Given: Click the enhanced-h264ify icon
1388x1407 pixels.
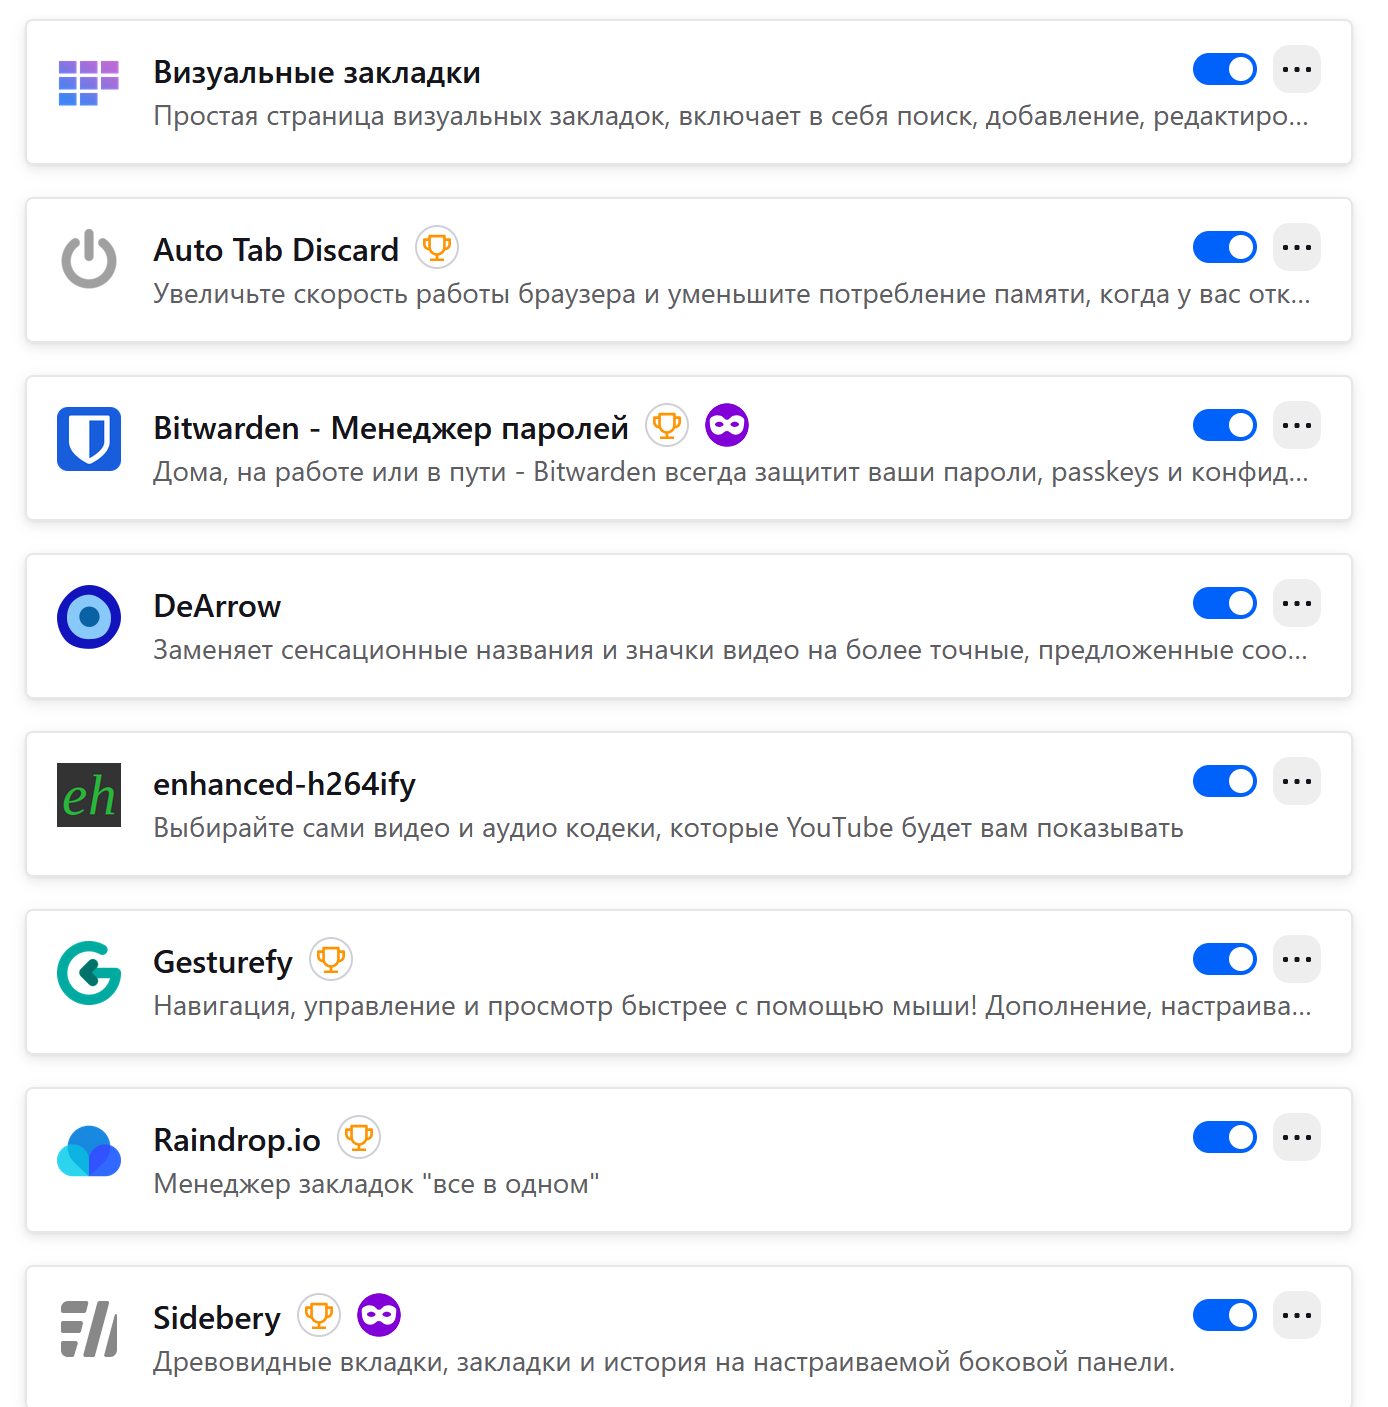Looking at the screenshot, I should click(x=88, y=794).
